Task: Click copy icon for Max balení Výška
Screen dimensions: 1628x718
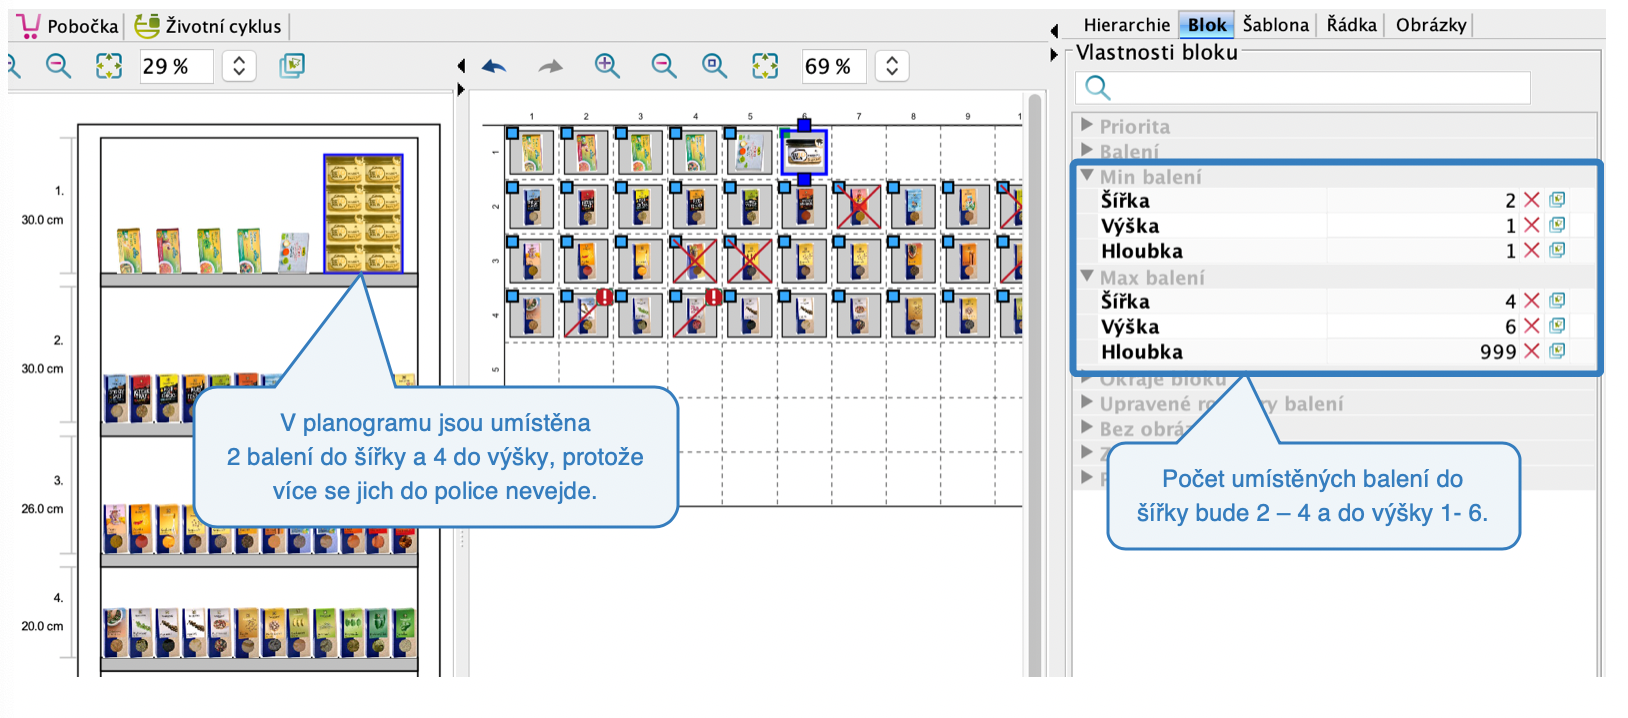Action: click(1557, 325)
